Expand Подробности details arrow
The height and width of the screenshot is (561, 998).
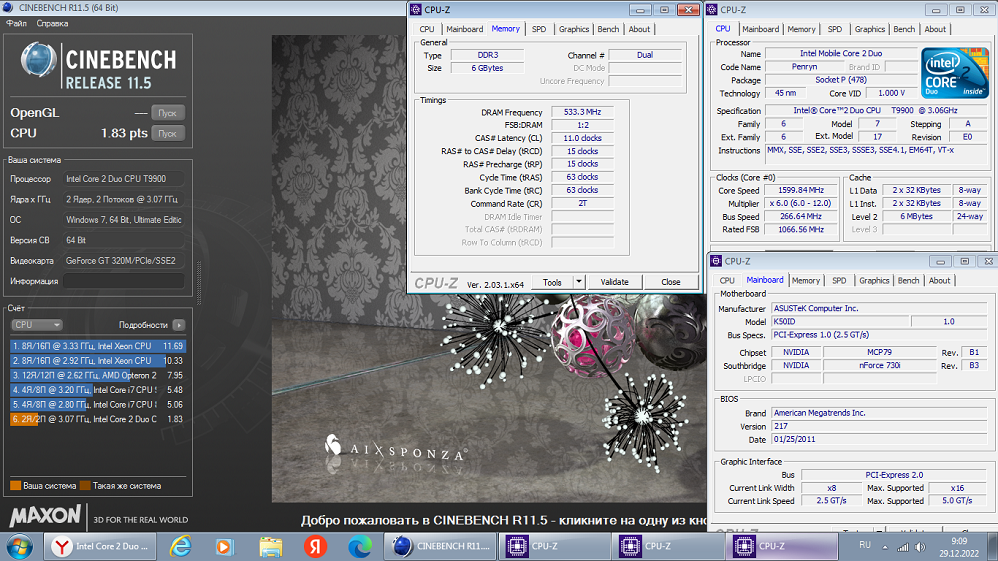179,325
